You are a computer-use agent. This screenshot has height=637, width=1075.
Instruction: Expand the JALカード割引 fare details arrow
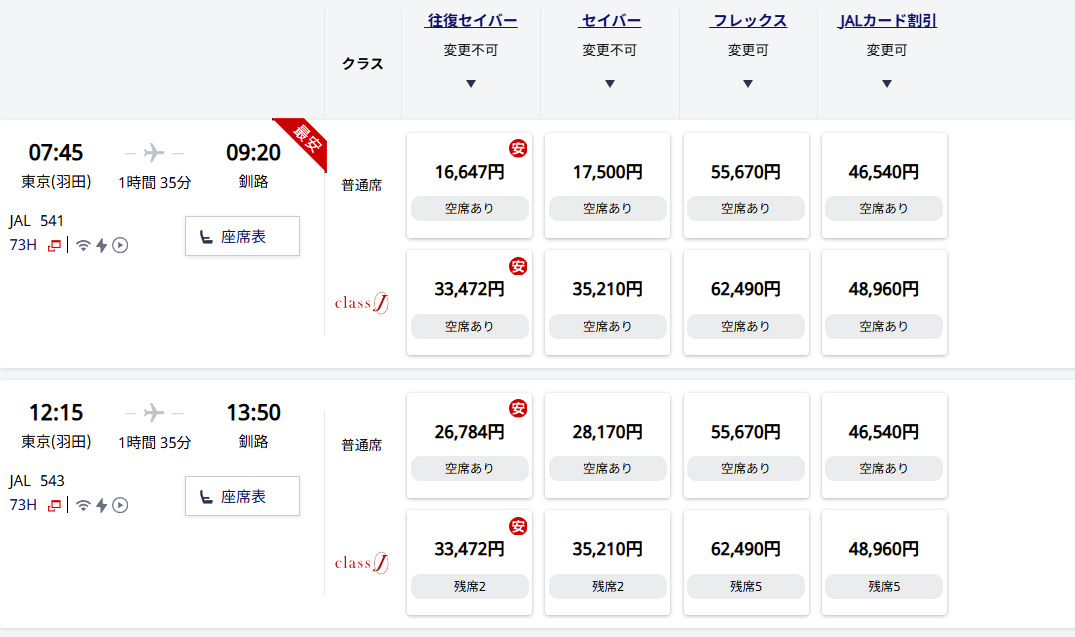point(887,84)
